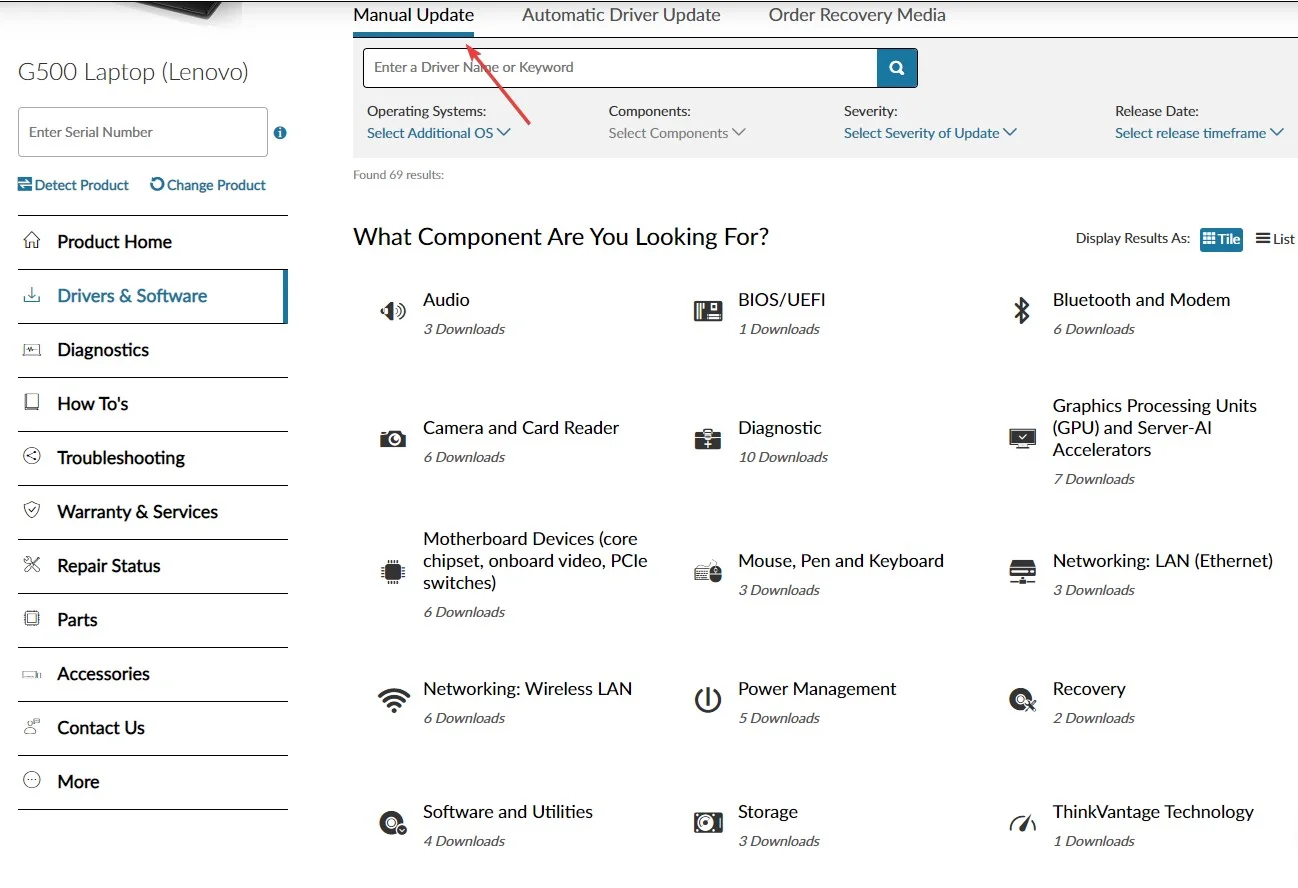Switch to Automatic Driver Update tab
The image size is (1298, 888).
[621, 16]
